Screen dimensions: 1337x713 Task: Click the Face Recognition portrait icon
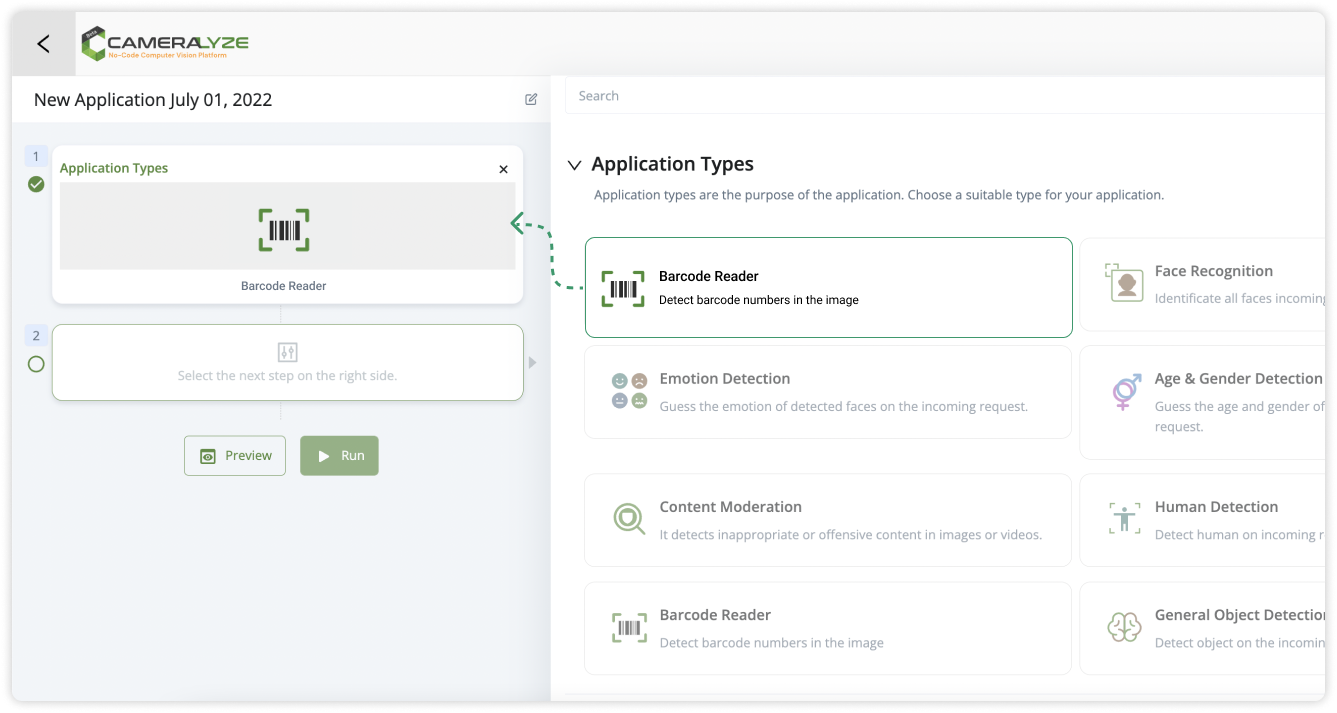[x=1125, y=283]
